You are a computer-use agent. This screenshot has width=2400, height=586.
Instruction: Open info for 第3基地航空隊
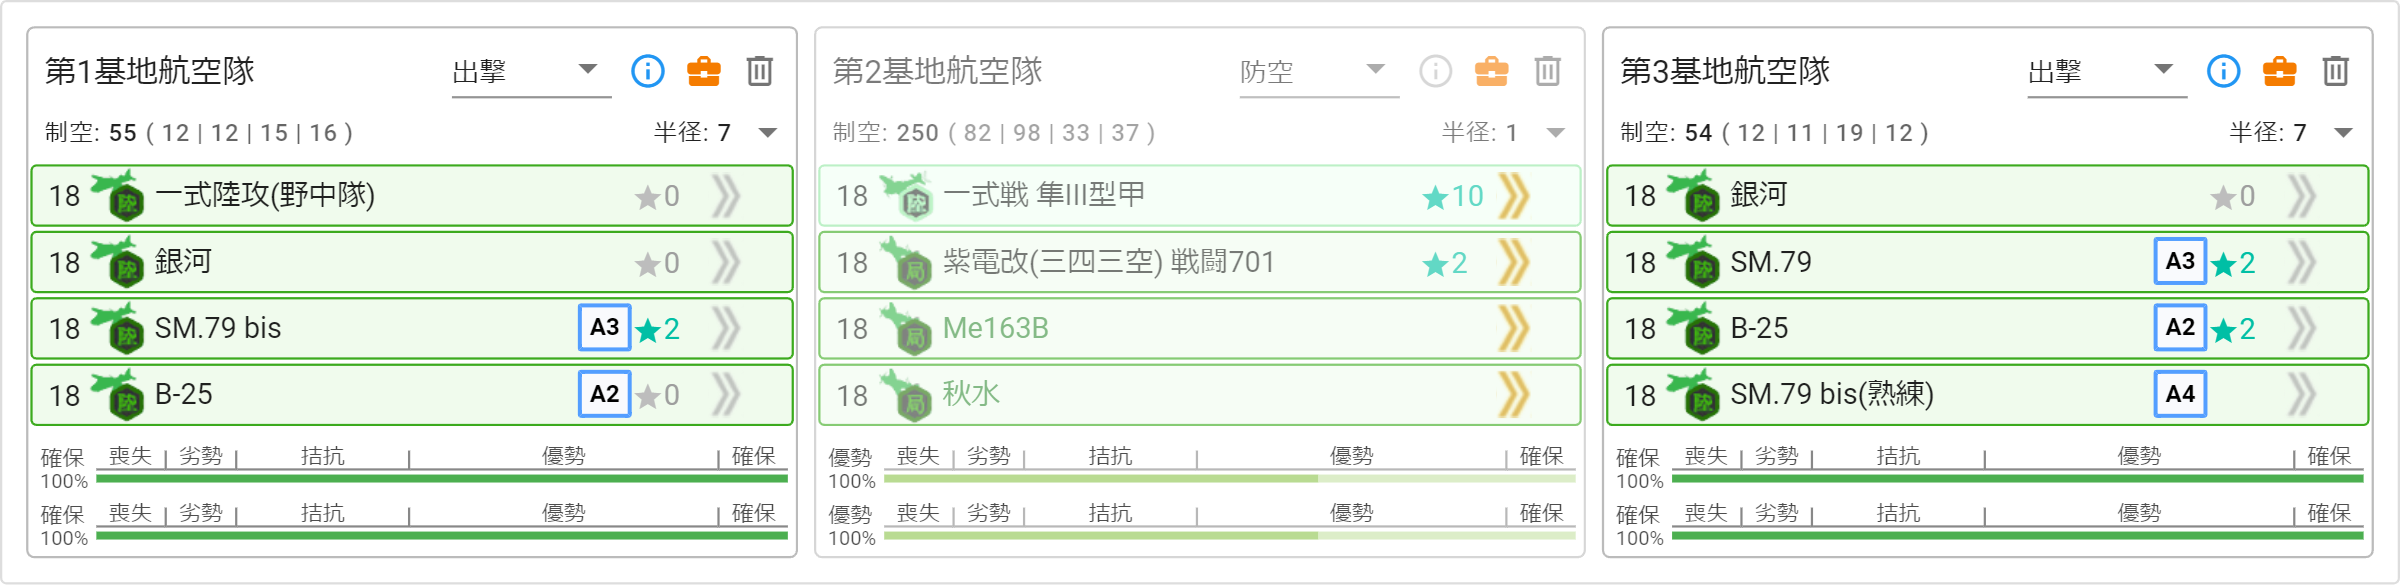(x=2223, y=71)
